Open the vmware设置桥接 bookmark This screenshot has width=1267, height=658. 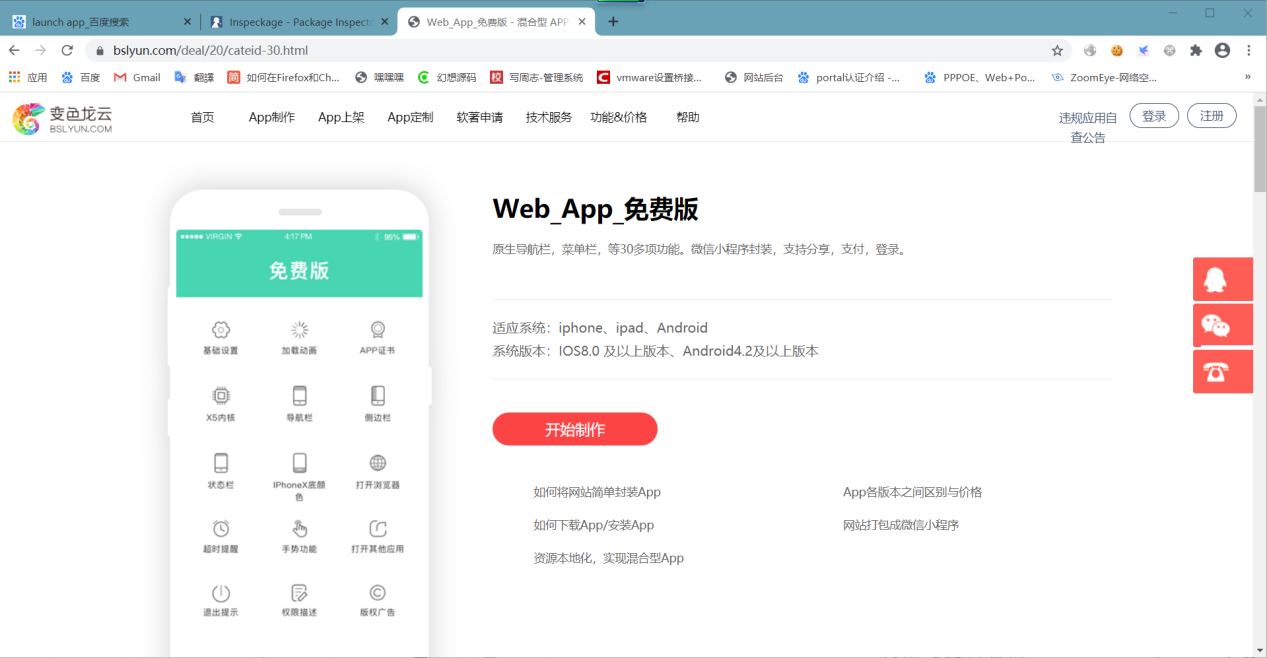pyautogui.click(x=650, y=77)
